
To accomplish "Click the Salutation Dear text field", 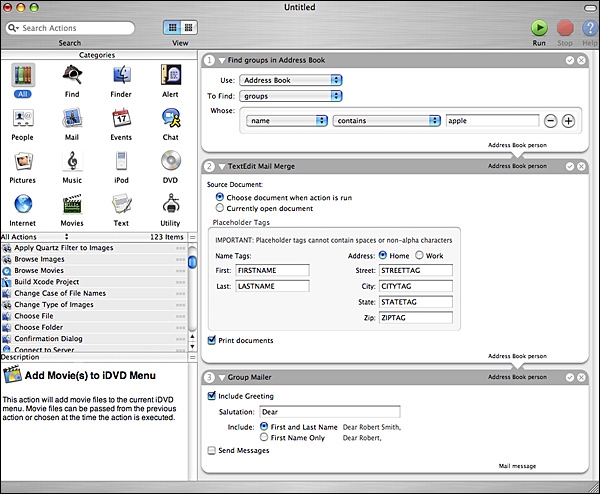I will coord(330,412).
